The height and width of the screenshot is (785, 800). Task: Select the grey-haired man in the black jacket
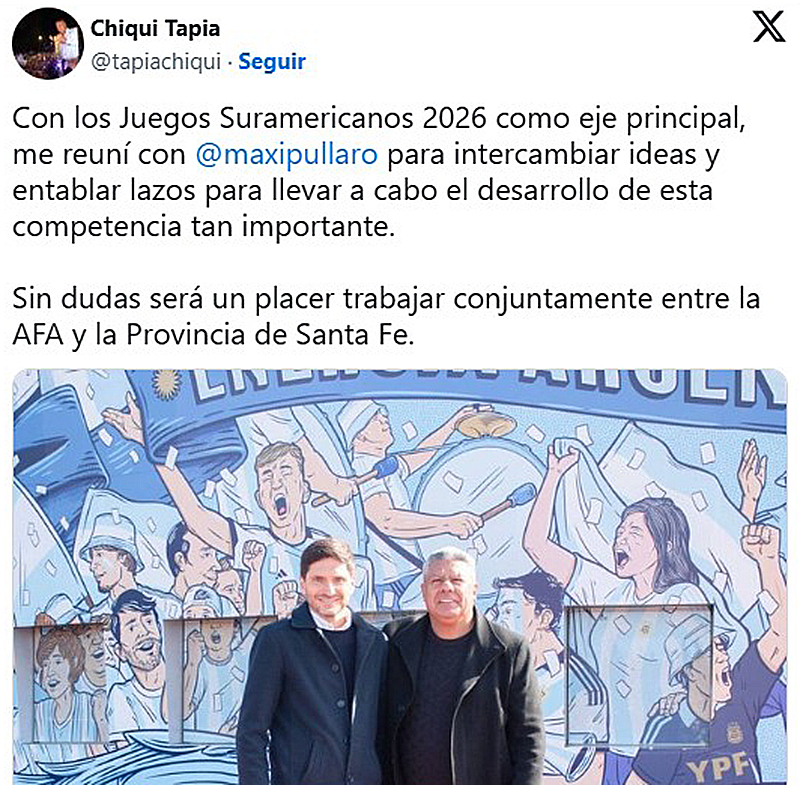461,668
